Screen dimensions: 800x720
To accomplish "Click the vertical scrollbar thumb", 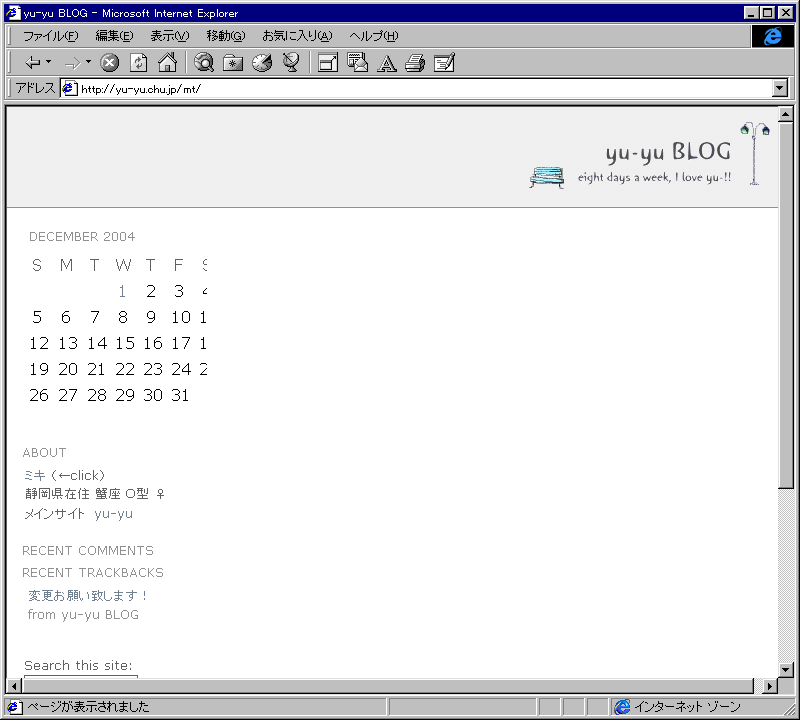I will coord(785,305).
